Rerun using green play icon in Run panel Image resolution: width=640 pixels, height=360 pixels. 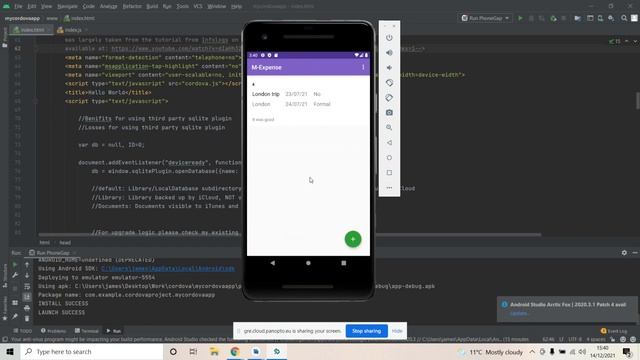15,265
